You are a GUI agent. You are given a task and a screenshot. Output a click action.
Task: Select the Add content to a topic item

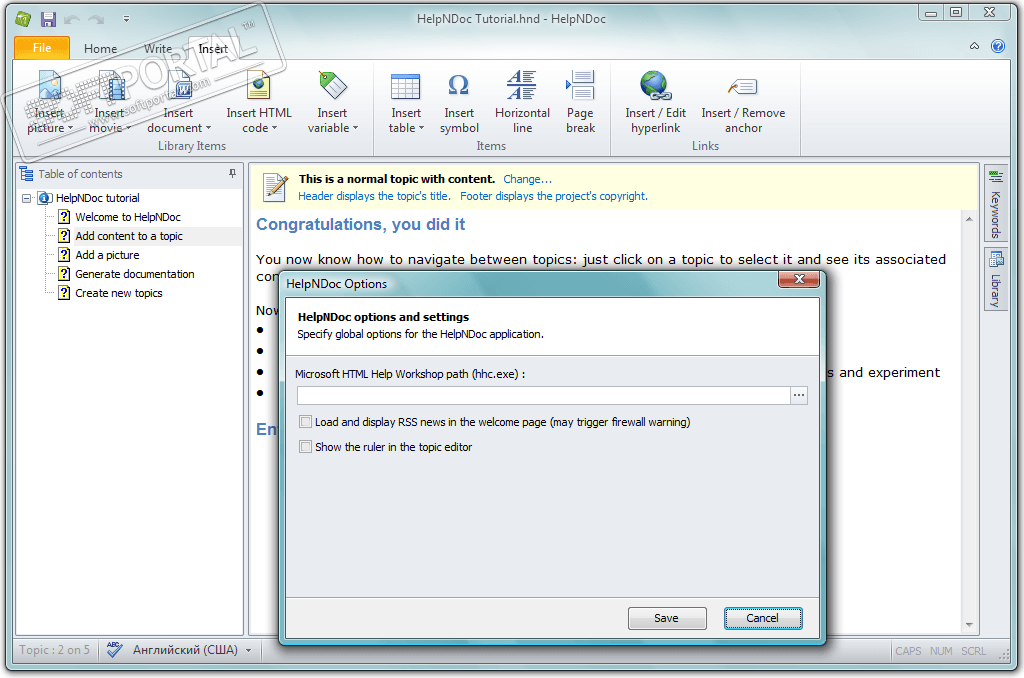pyautogui.click(x=129, y=236)
